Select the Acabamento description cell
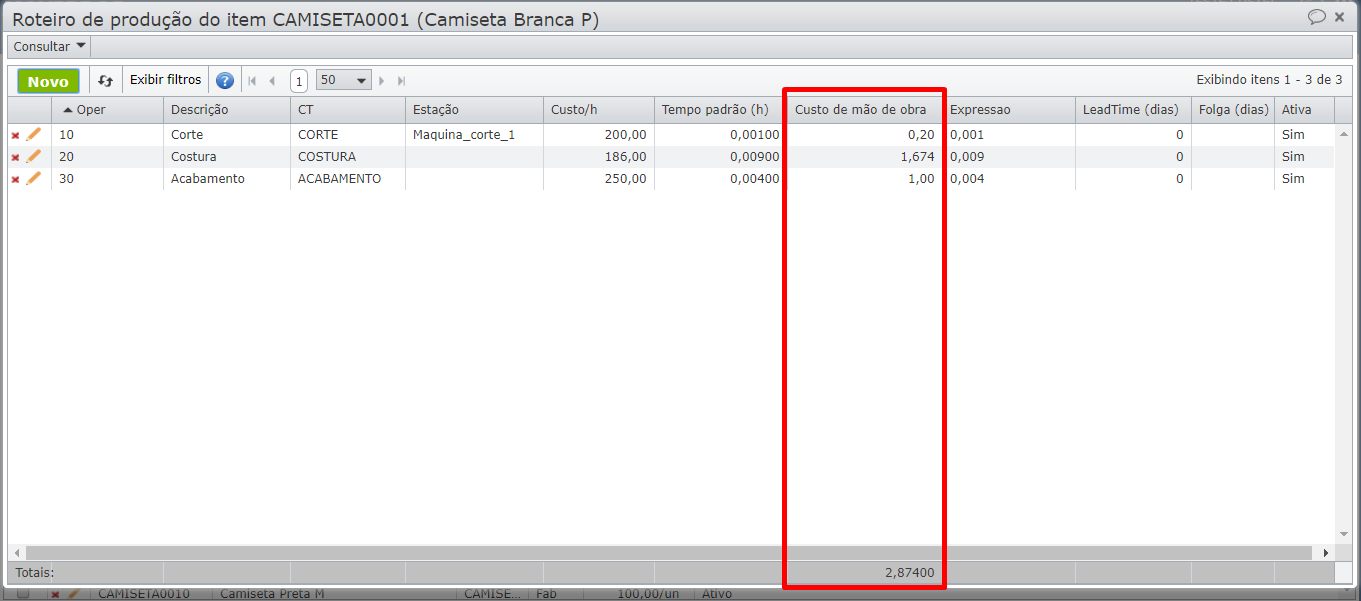Screen dimensions: 1361x601 coord(226,178)
